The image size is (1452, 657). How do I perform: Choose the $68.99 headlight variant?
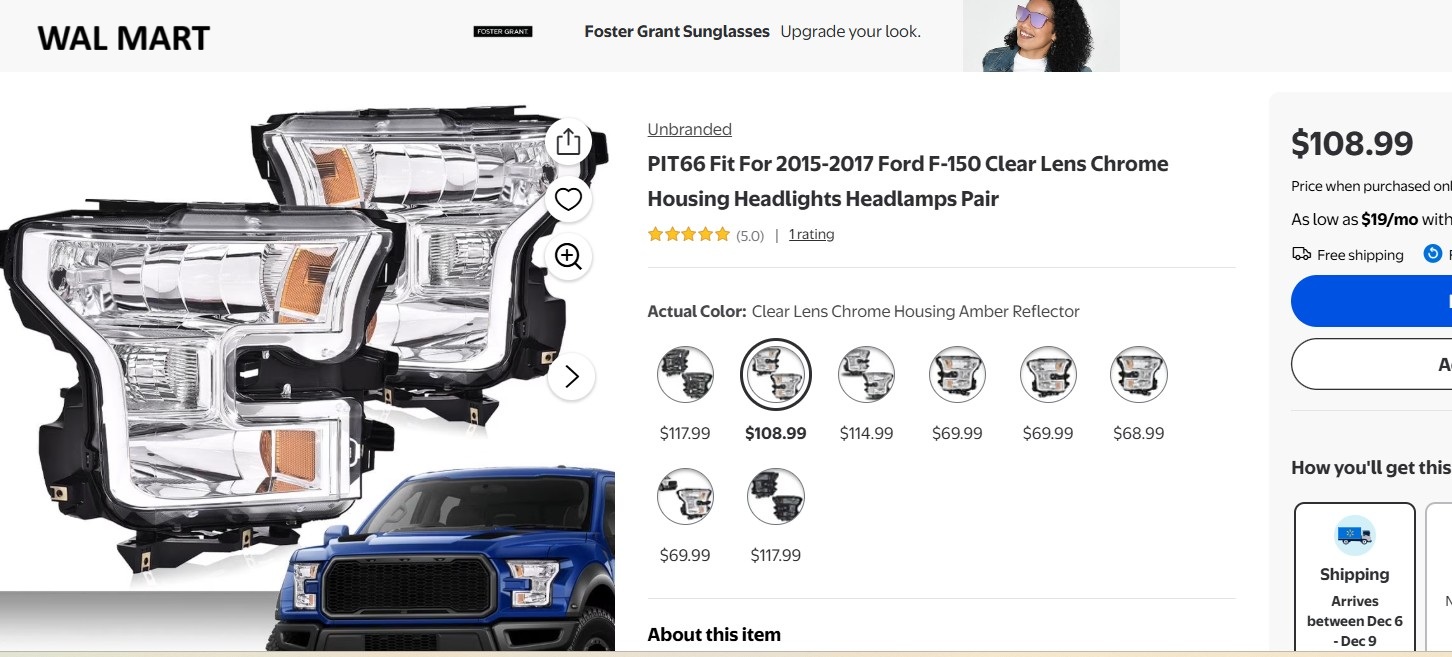[1138, 374]
